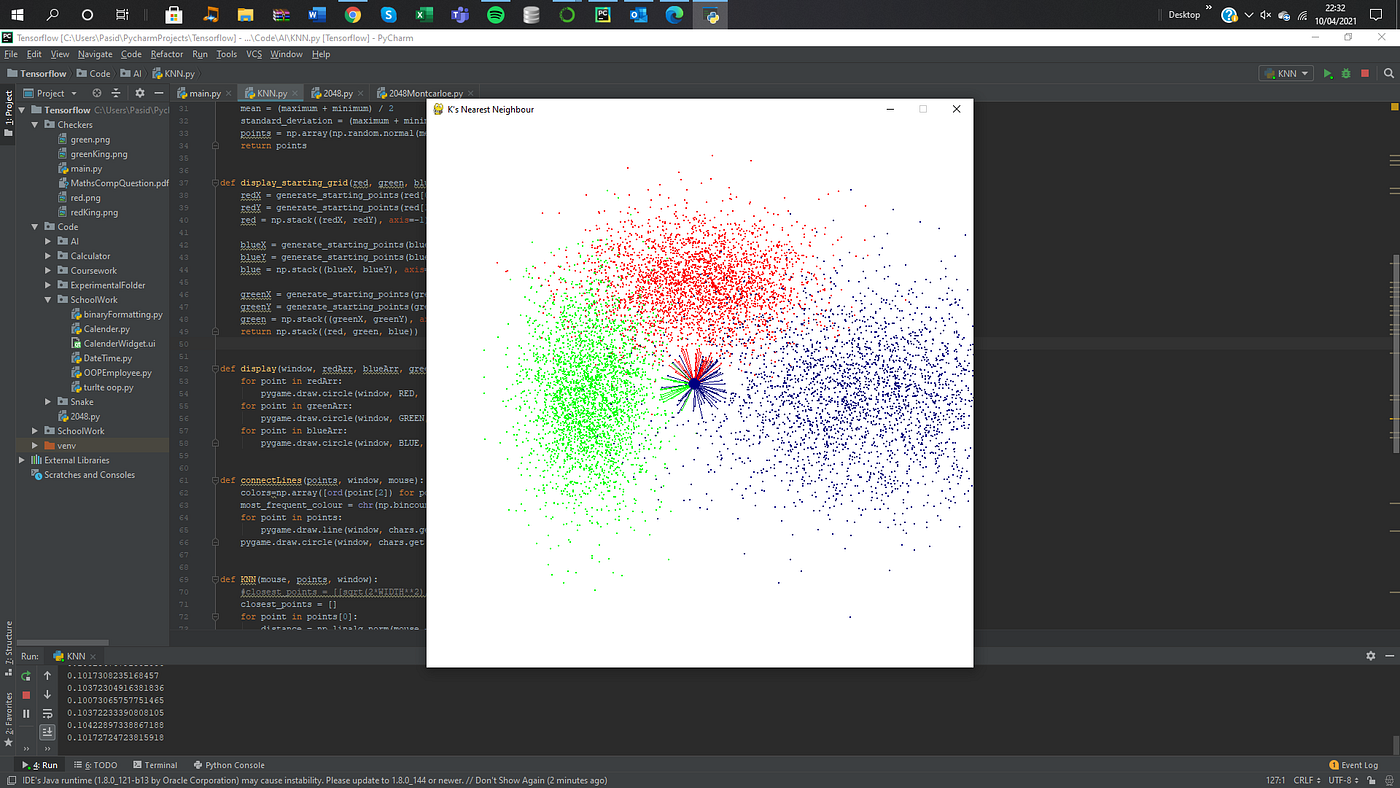Collapse the Checkers folder
This screenshot has height=788, width=1400.
[36, 125]
